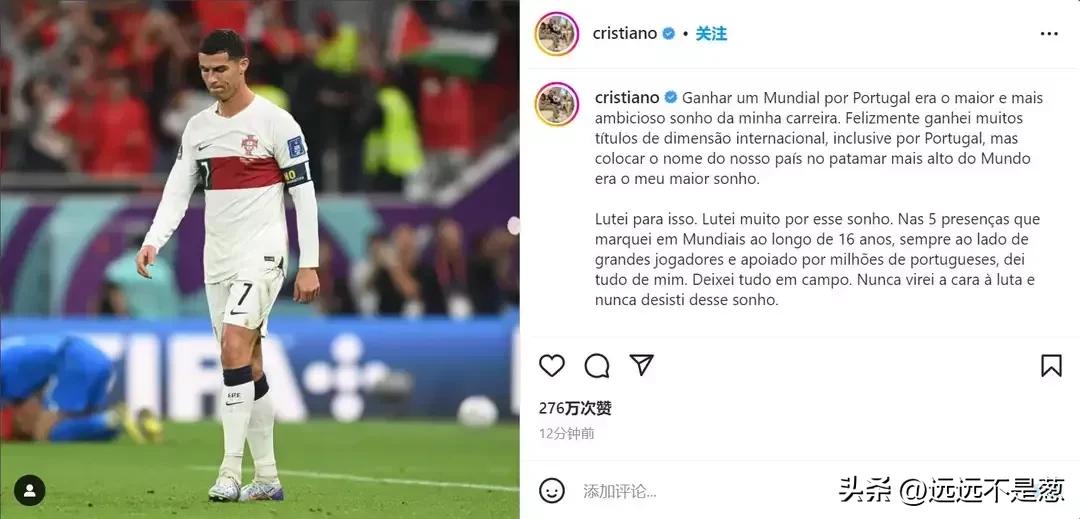The image size is (1080, 519).
Task: Click the post photo of the player
Action: pyautogui.click(x=260, y=260)
